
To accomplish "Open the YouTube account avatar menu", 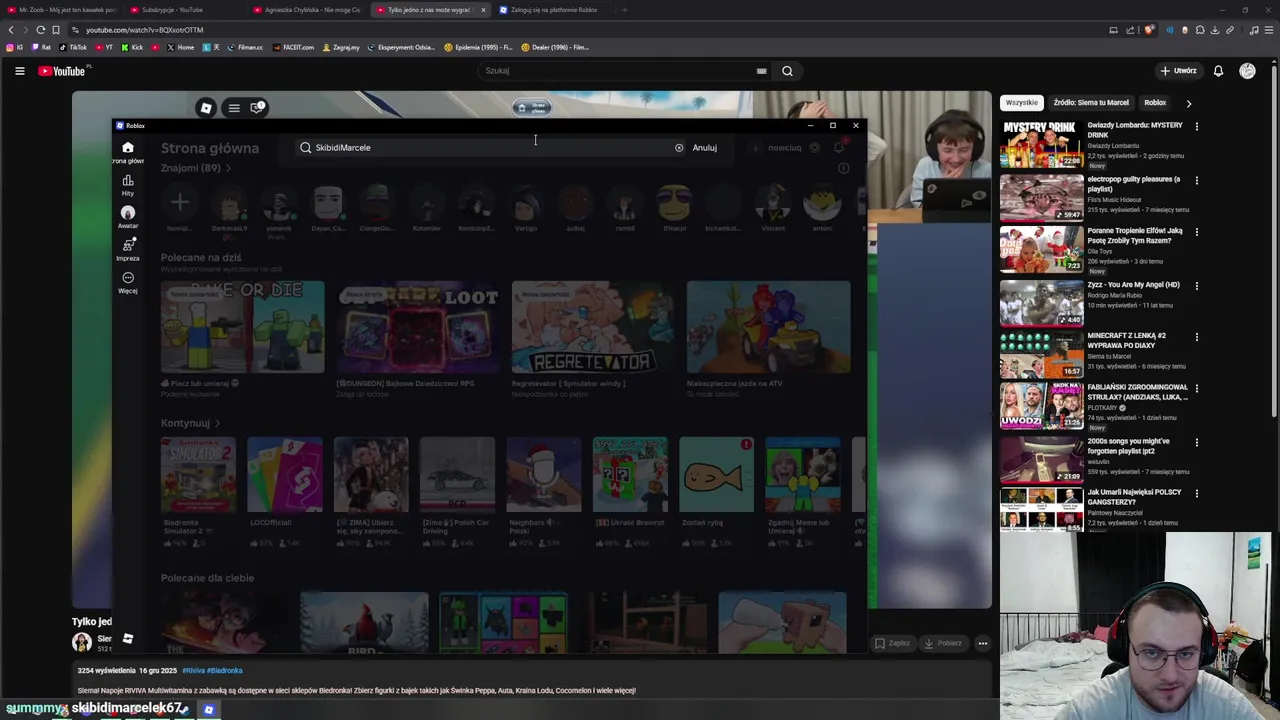I will tap(1247, 71).
